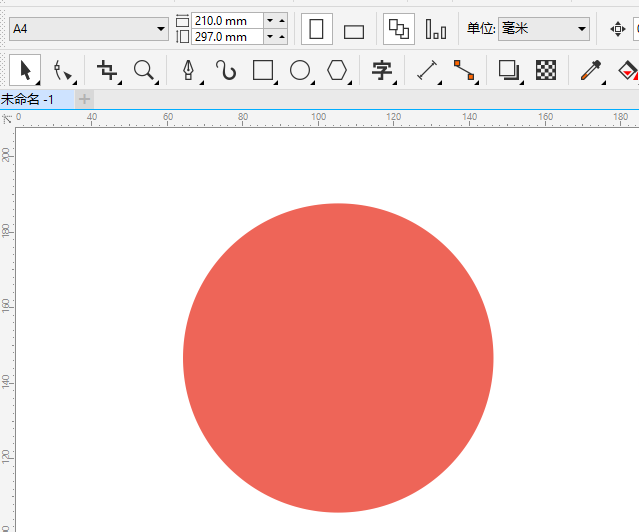Select the Pen tool
Image resolution: width=639 pixels, height=532 pixels.
tap(188, 70)
